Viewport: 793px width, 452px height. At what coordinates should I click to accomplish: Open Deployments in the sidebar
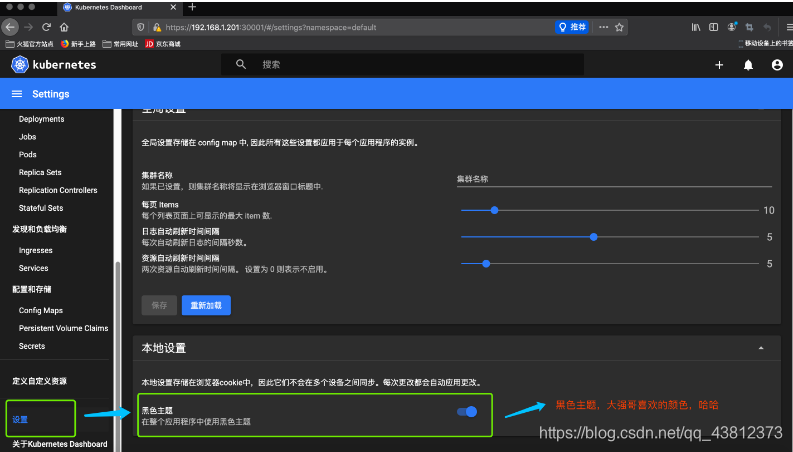coord(41,119)
